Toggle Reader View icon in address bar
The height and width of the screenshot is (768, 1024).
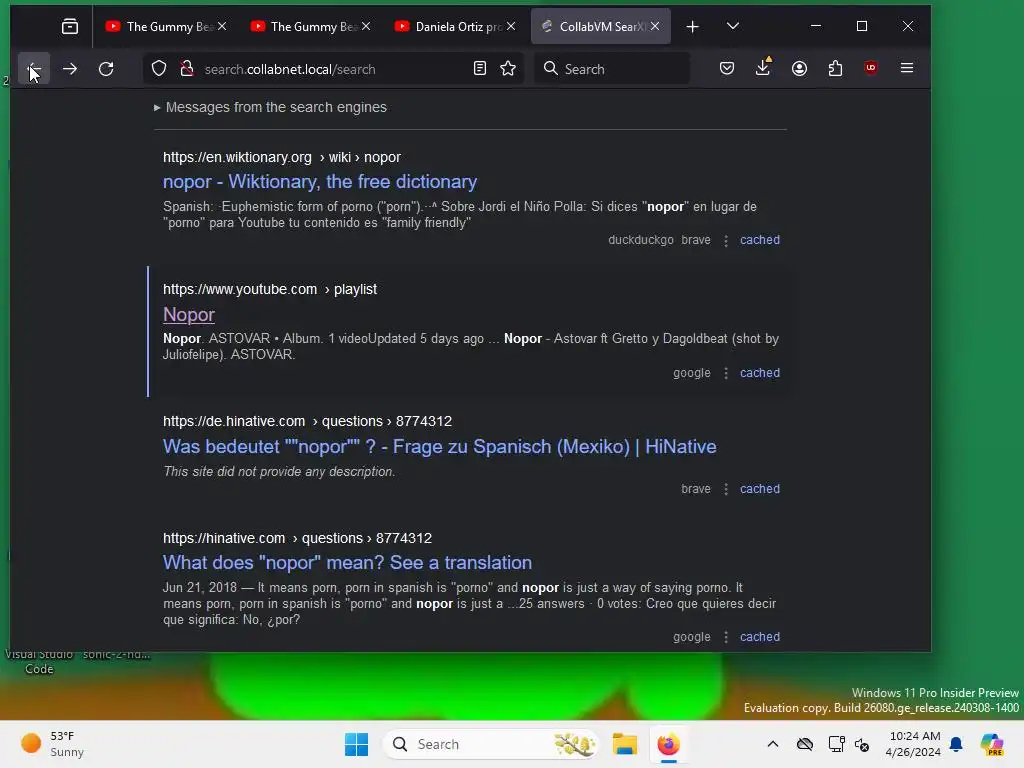pos(479,69)
